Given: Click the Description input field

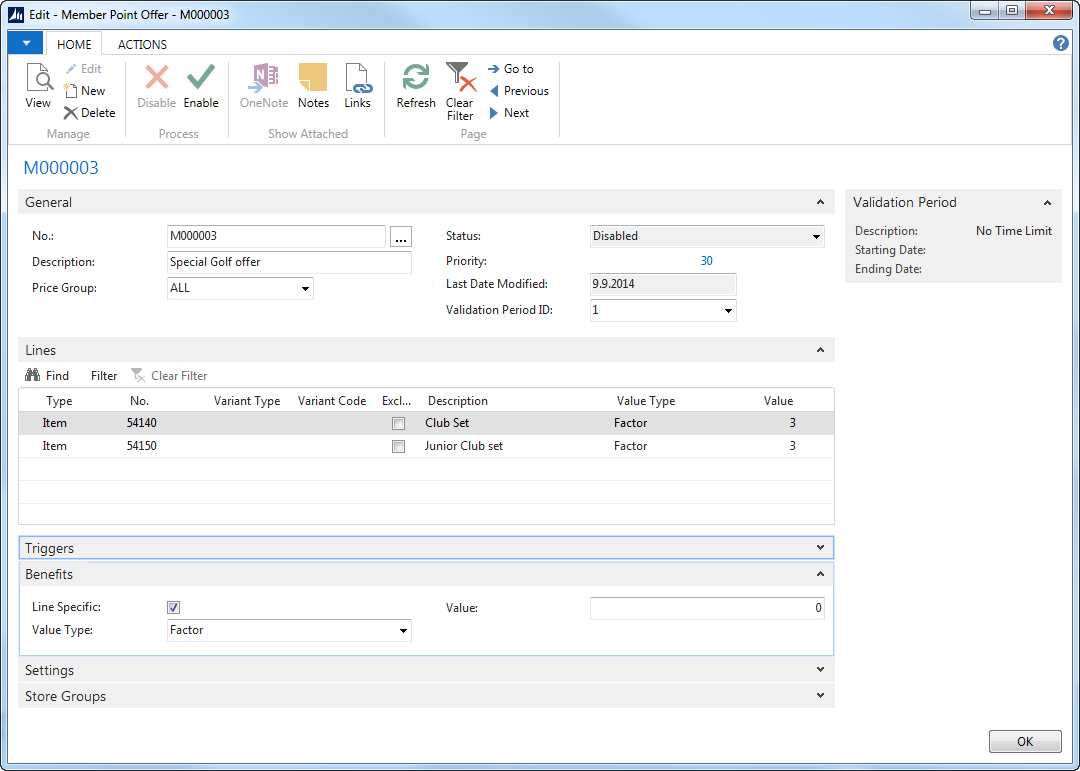Looking at the screenshot, I should 289,263.
